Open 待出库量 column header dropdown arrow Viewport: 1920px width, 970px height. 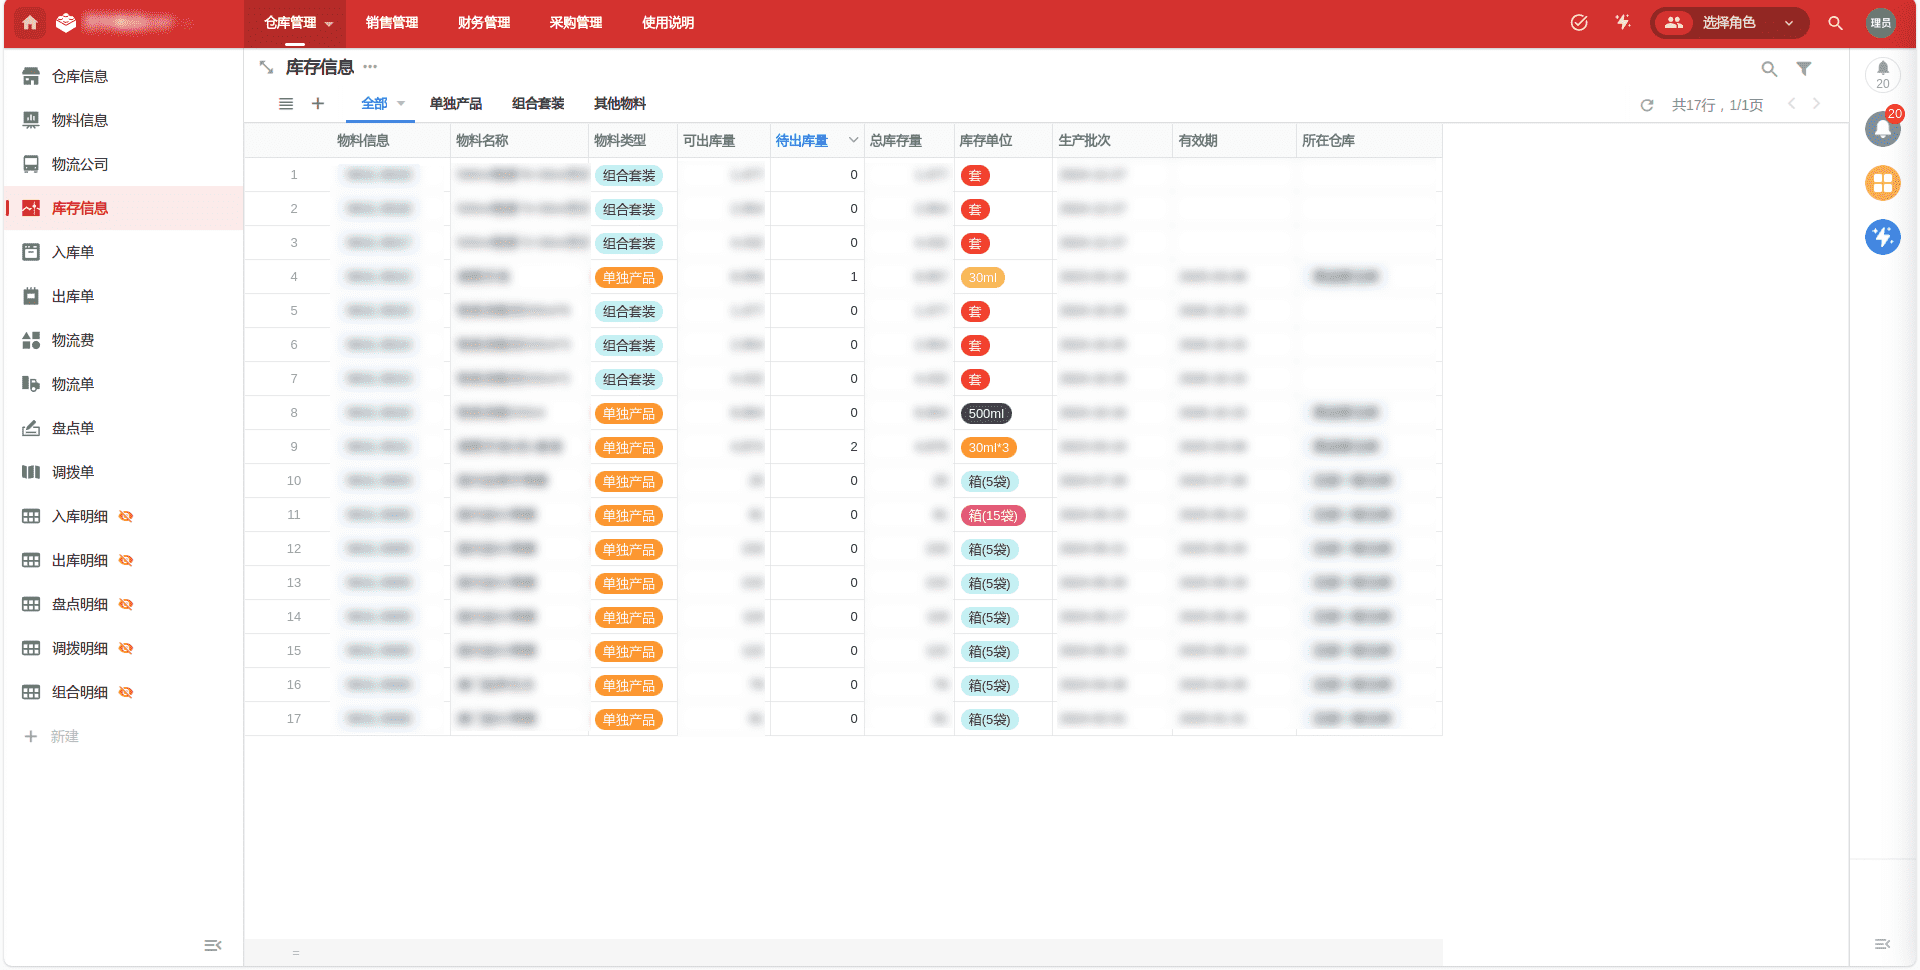coord(853,141)
